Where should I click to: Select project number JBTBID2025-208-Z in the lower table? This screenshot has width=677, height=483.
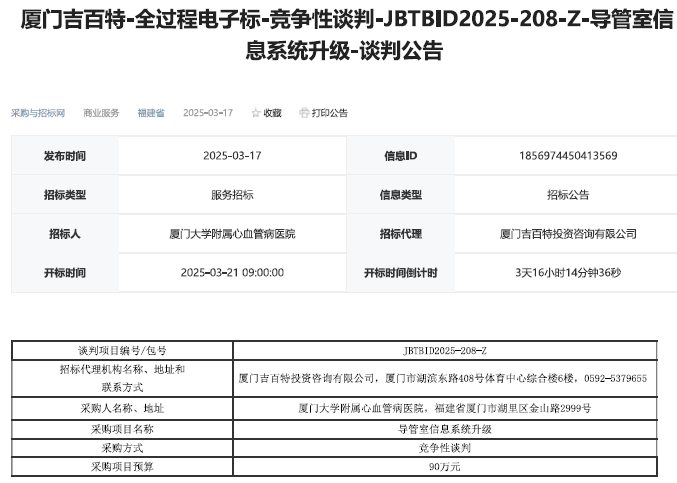coord(445,351)
